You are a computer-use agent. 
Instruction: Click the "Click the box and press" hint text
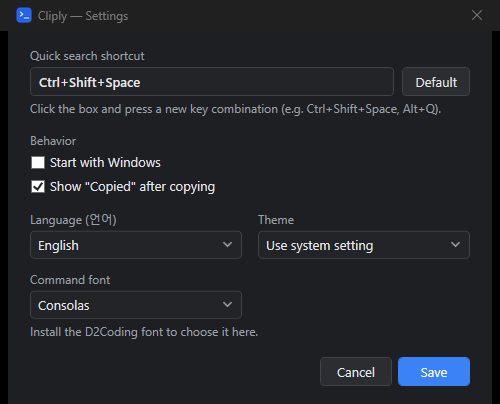[x=236, y=109]
